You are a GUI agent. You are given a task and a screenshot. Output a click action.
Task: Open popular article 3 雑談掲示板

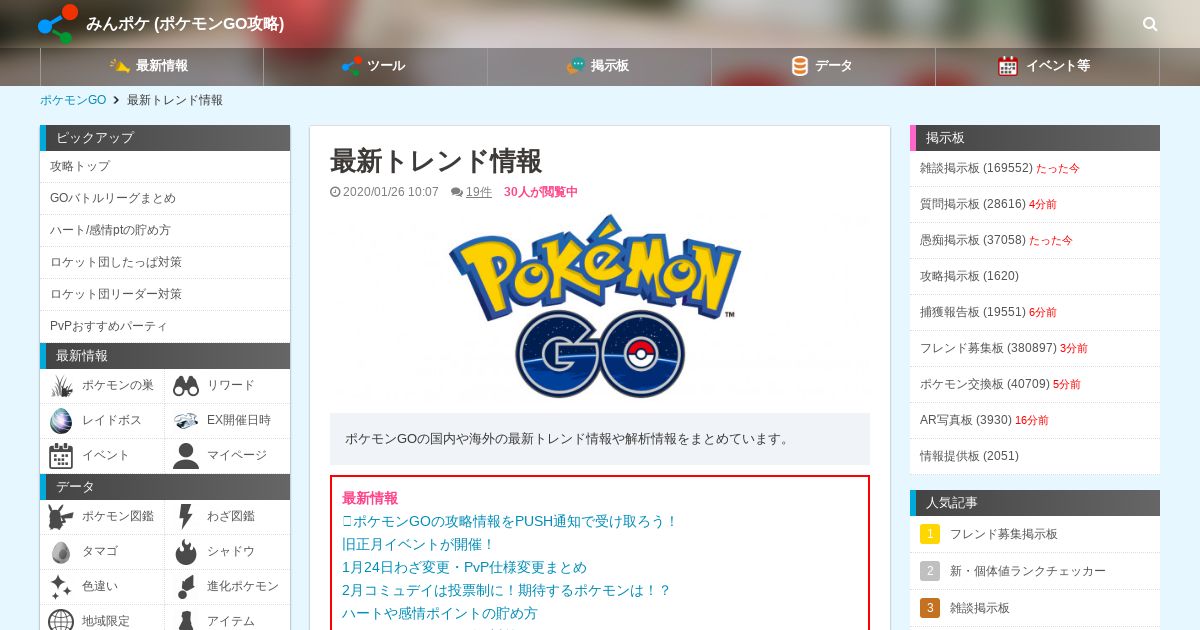(1035, 608)
